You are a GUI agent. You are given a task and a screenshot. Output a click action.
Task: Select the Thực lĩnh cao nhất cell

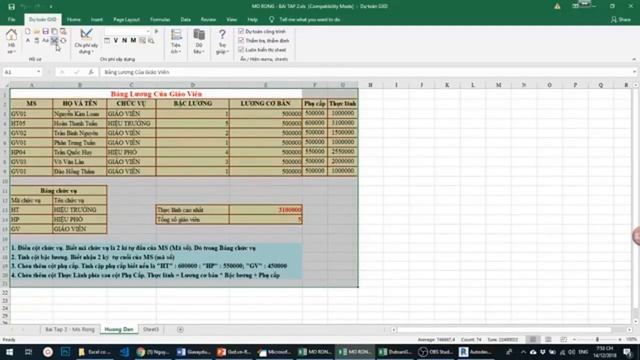(x=193, y=210)
